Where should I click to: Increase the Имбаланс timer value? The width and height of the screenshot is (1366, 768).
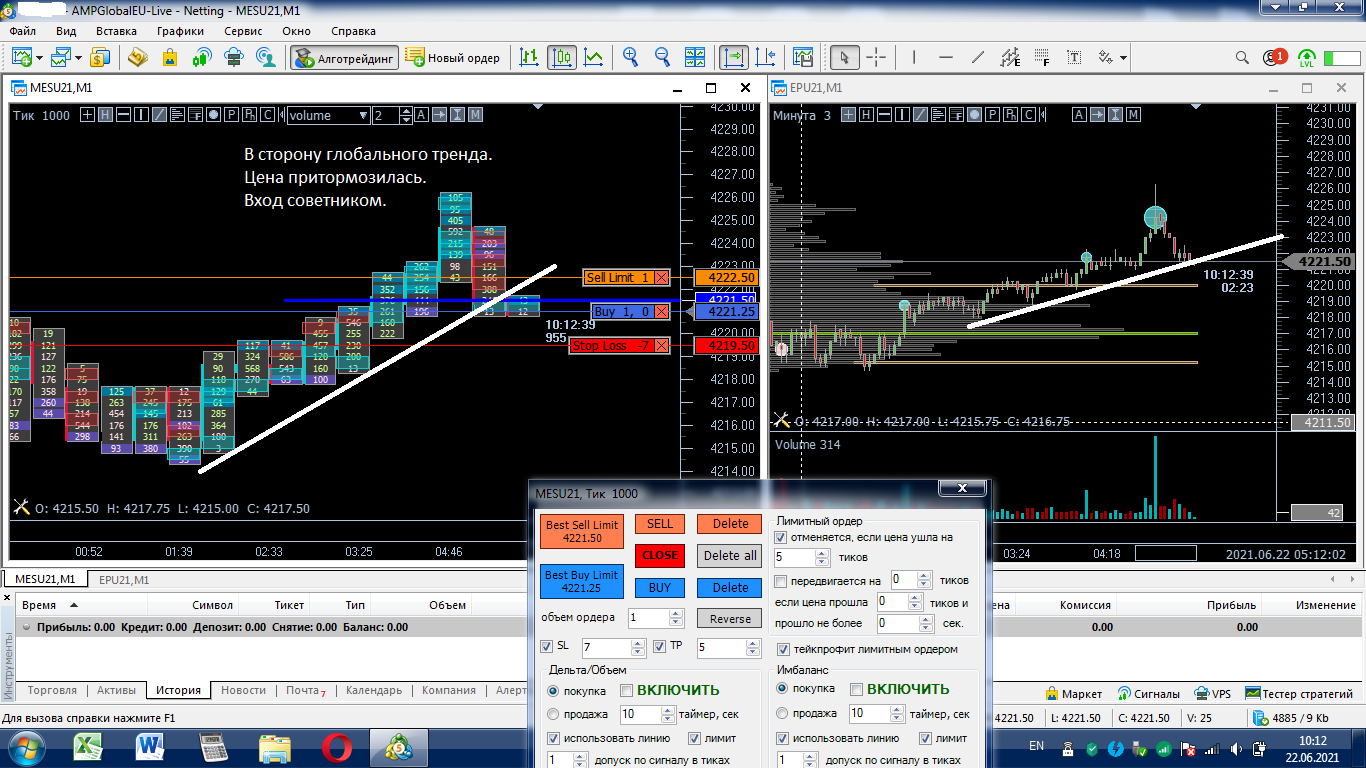895,710
